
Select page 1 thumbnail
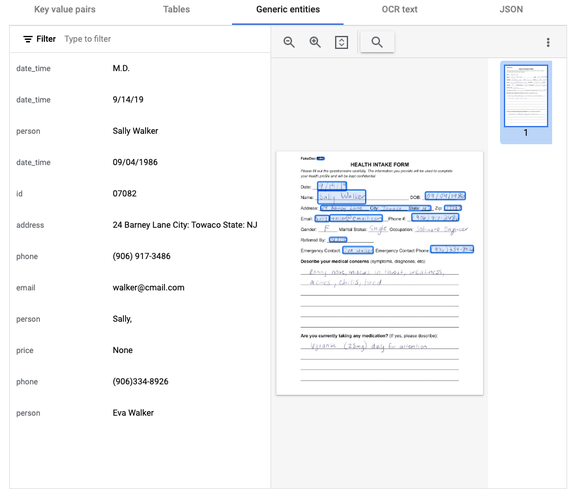coord(526,102)
